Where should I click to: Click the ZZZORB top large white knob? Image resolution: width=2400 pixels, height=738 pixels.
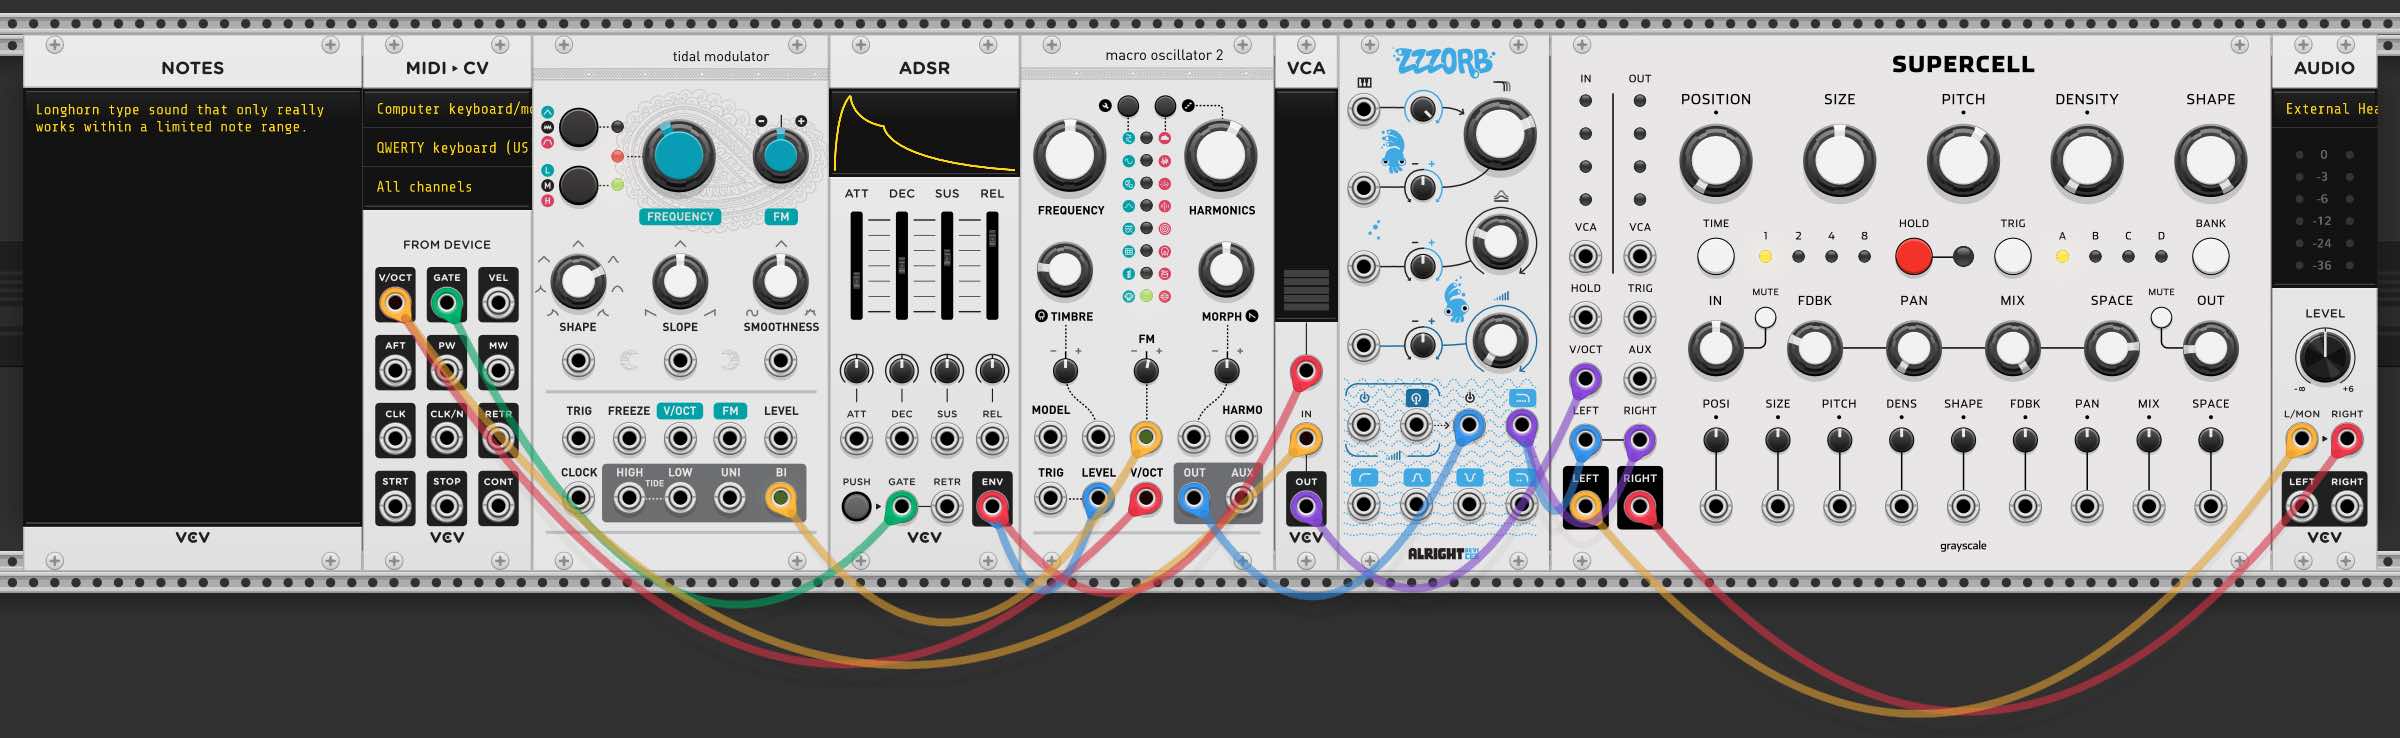pyautogui.click(x=1499, y=134)
